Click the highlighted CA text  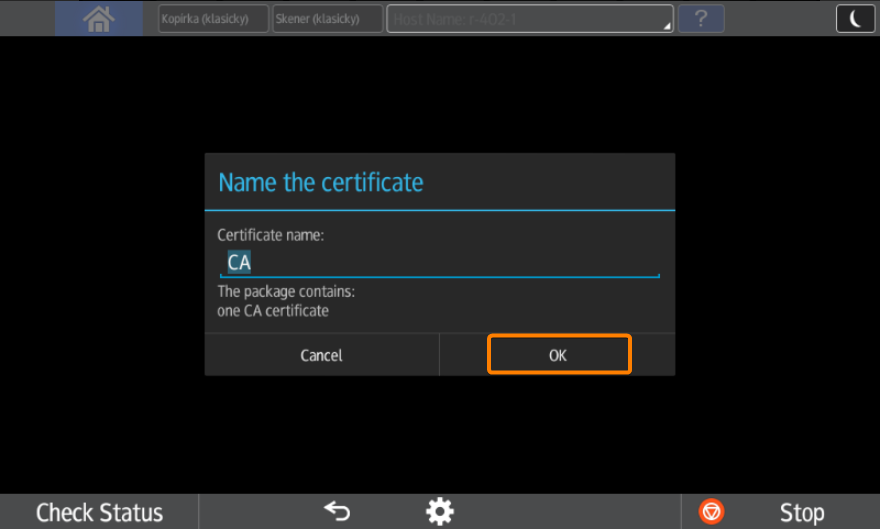[x=238, y=263]
